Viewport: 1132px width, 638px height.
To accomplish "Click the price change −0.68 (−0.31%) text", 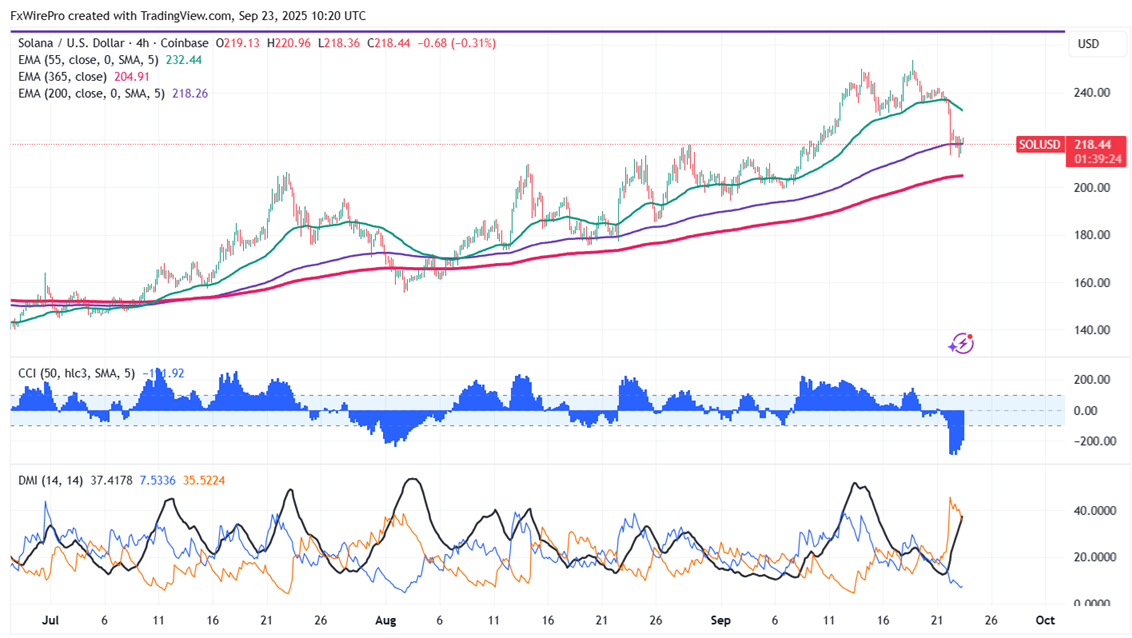I will click(x=457, y=43).
